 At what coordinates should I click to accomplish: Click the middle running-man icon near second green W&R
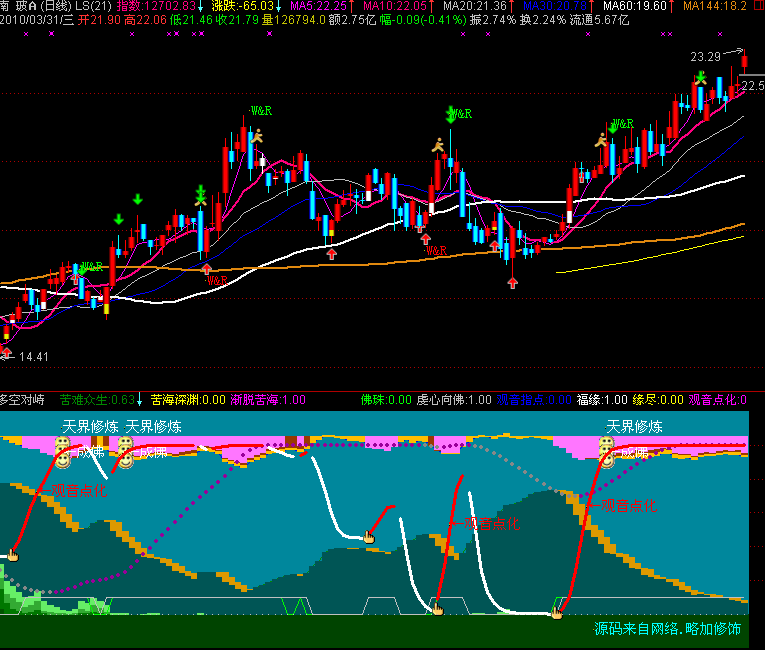438,145
